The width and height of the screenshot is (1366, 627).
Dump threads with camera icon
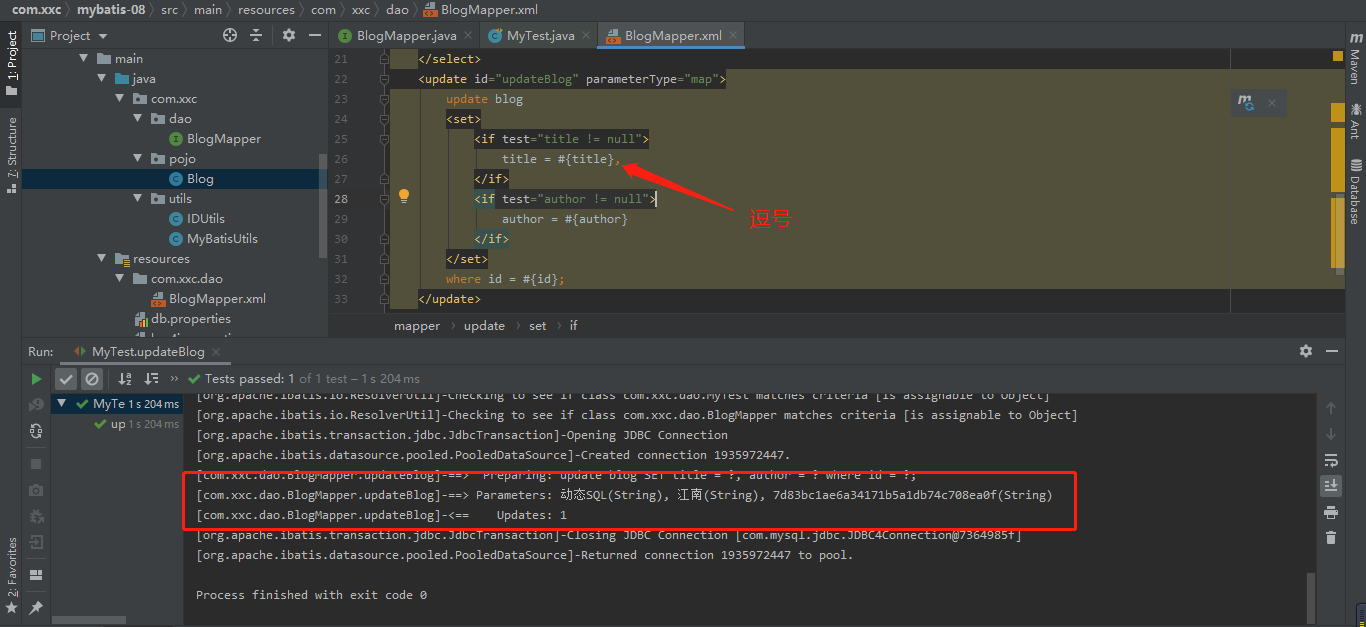coord(37,490)
